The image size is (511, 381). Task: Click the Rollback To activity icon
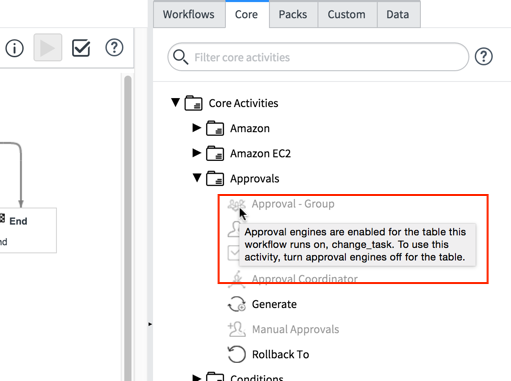237,354
